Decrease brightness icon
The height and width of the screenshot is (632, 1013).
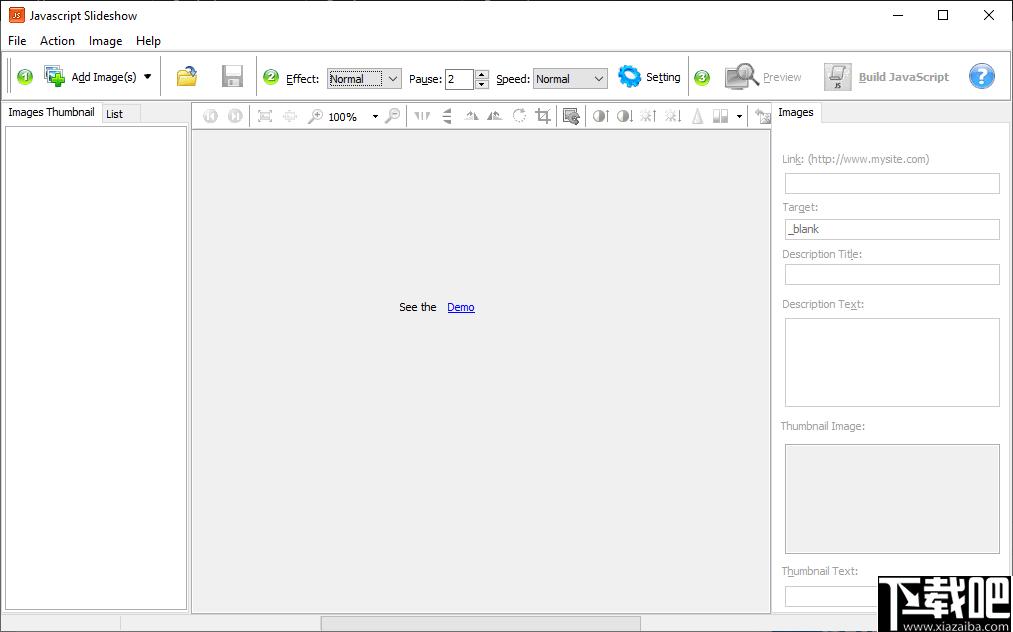(673, 116)
